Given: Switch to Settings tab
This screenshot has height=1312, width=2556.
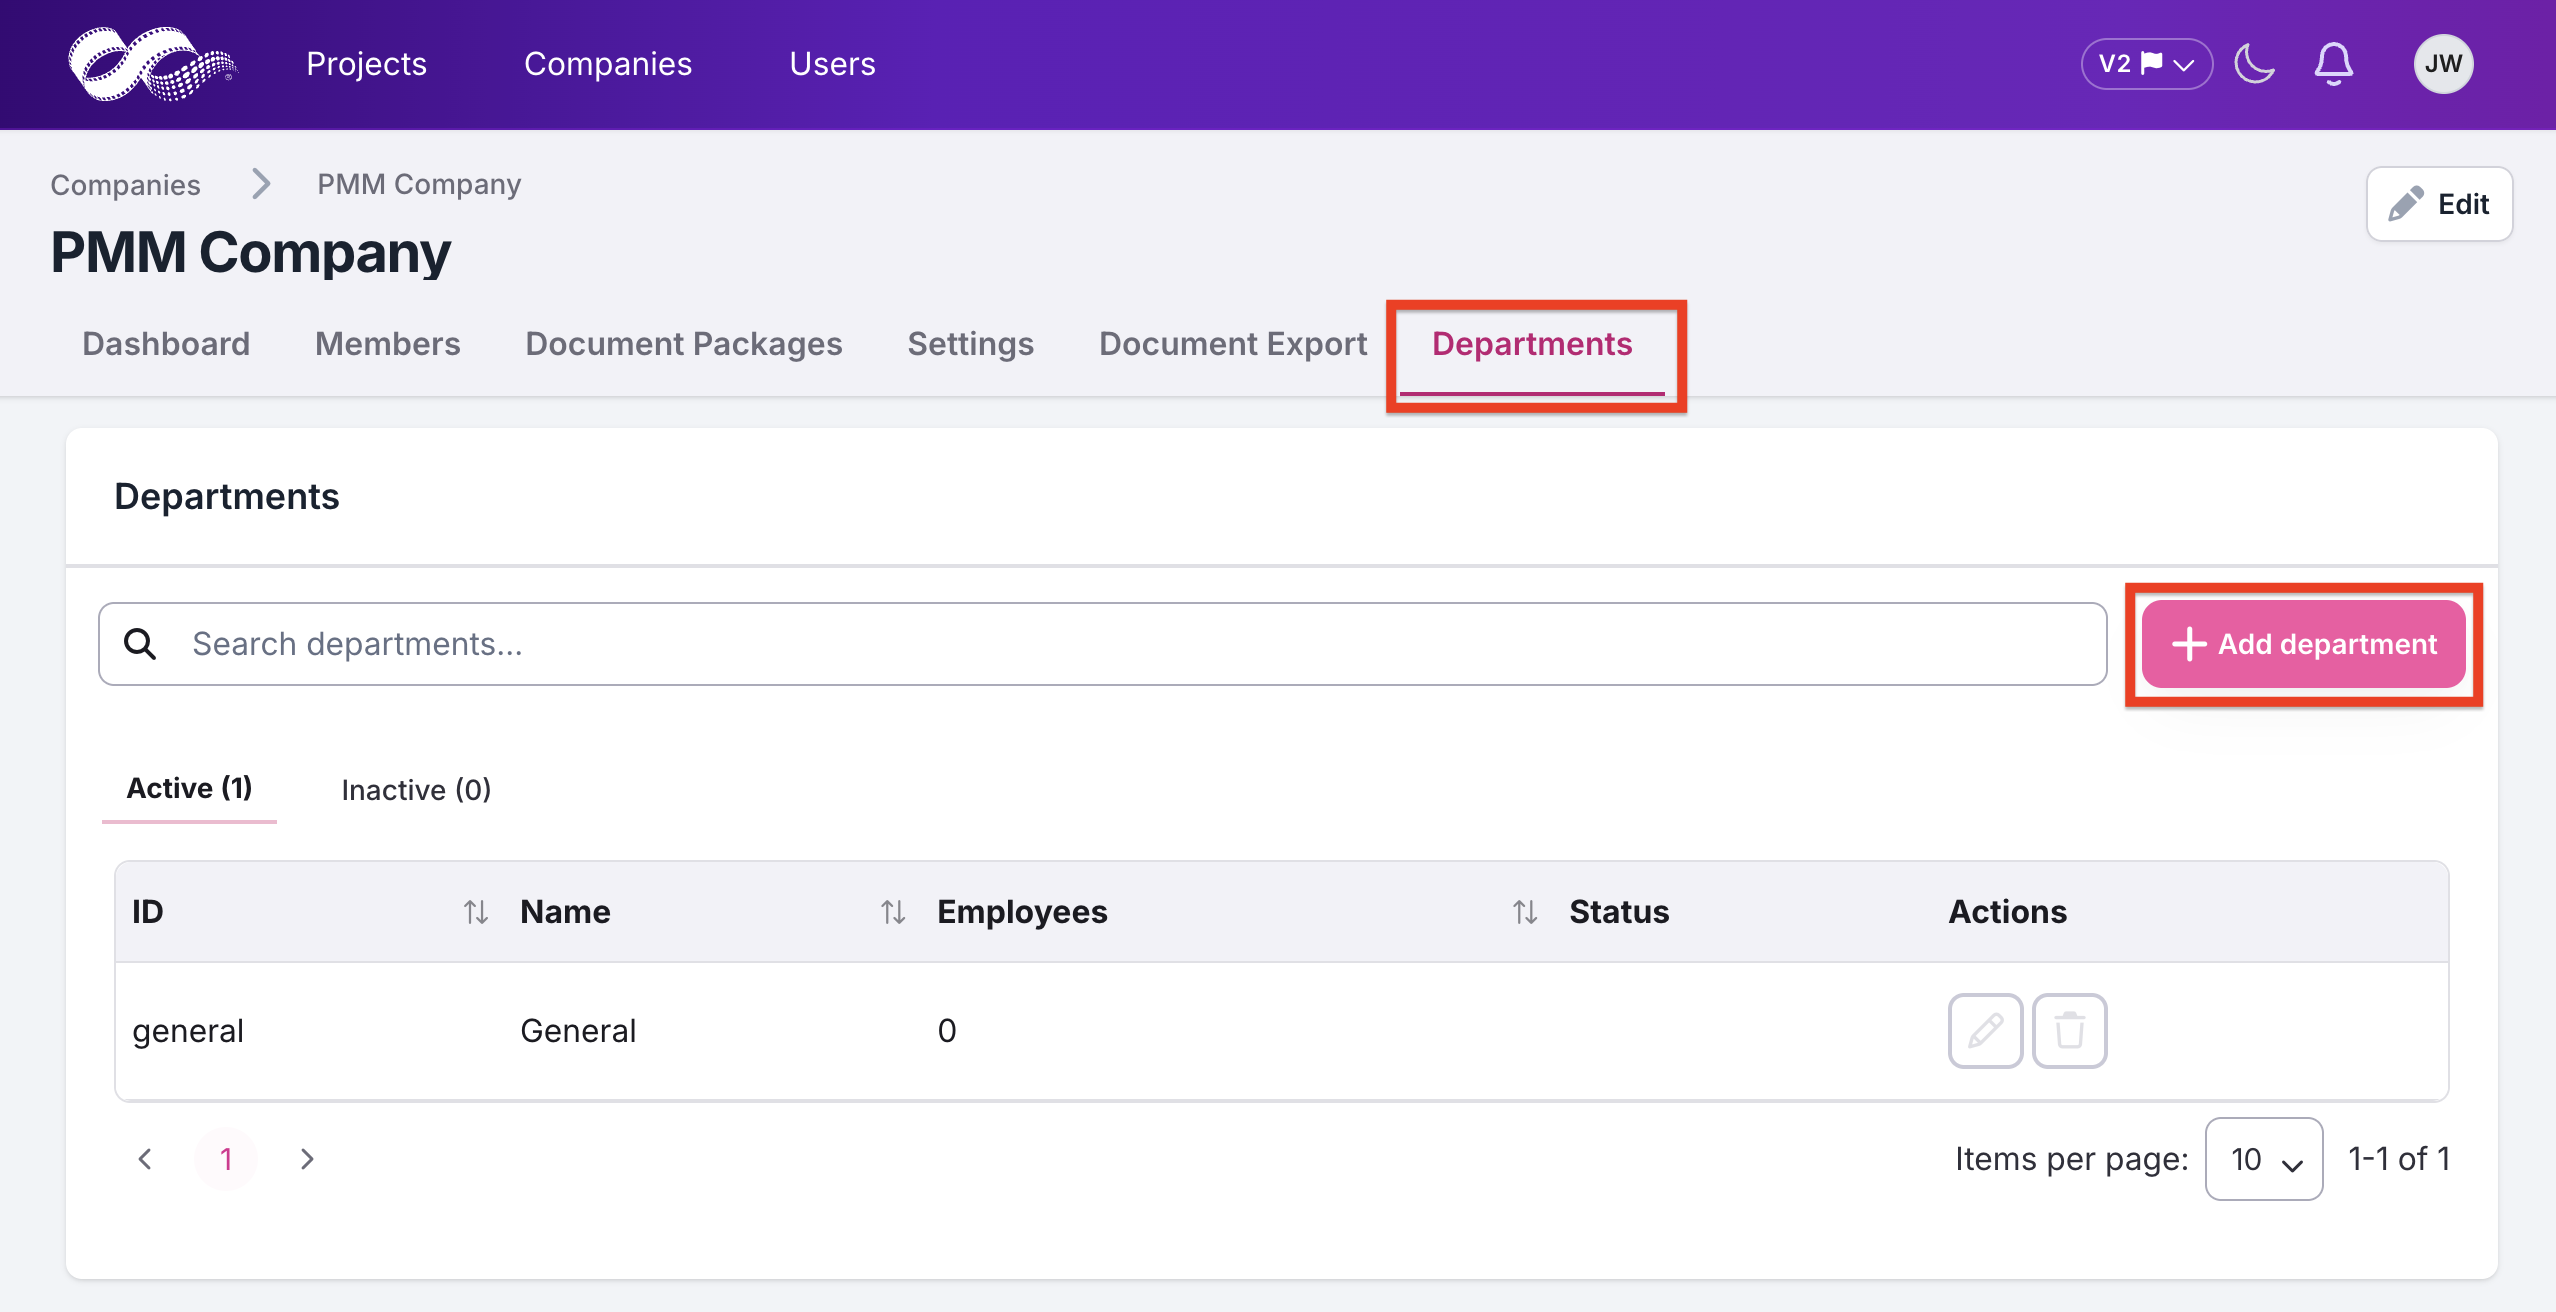Looking at the screenshot, I should [970, 344].
